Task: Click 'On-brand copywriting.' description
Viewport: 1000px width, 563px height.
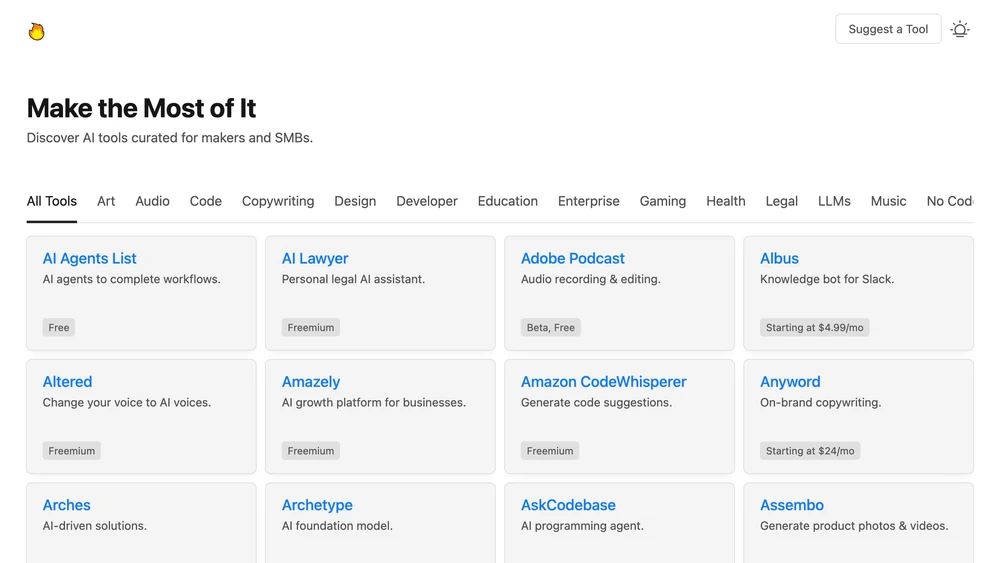Action: tap(821, 402)
